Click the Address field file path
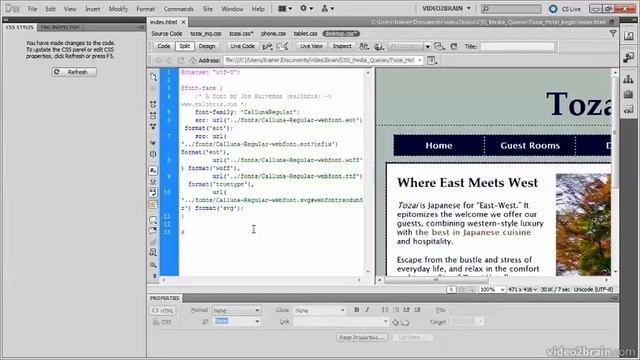The image size is (640, 360). 320,60
